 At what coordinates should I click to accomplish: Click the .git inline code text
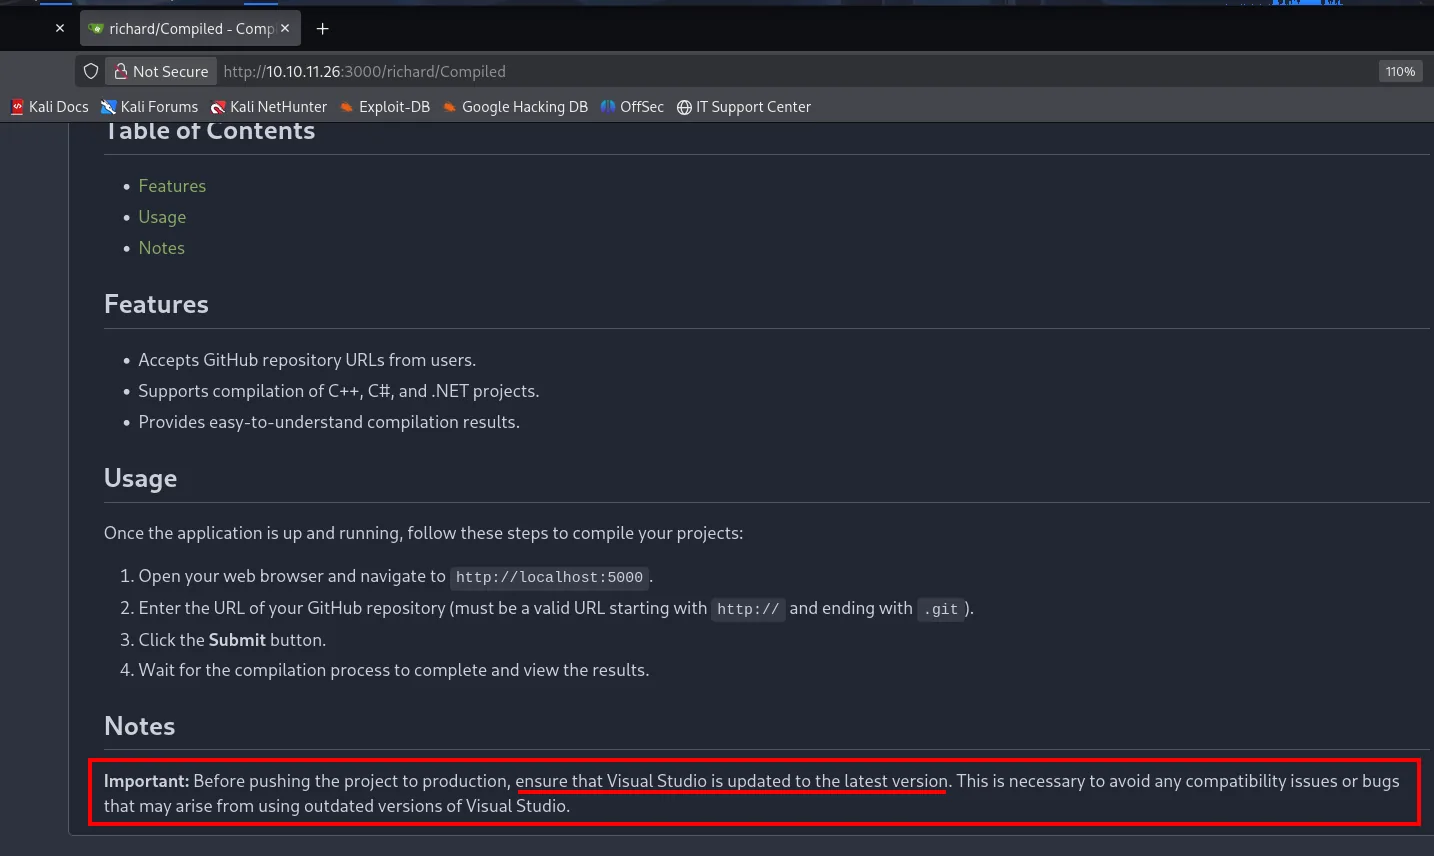940,609
